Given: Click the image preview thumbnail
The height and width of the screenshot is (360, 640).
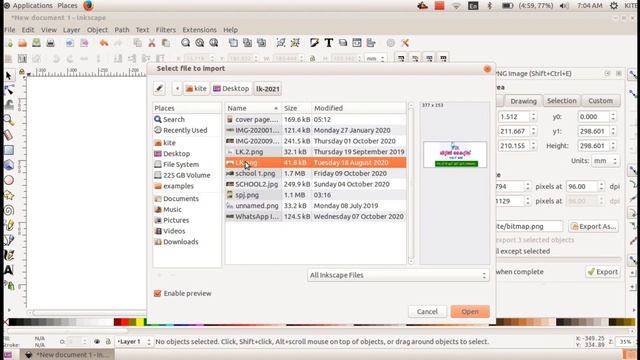Looking at the screenshot, I should (455, 155).
